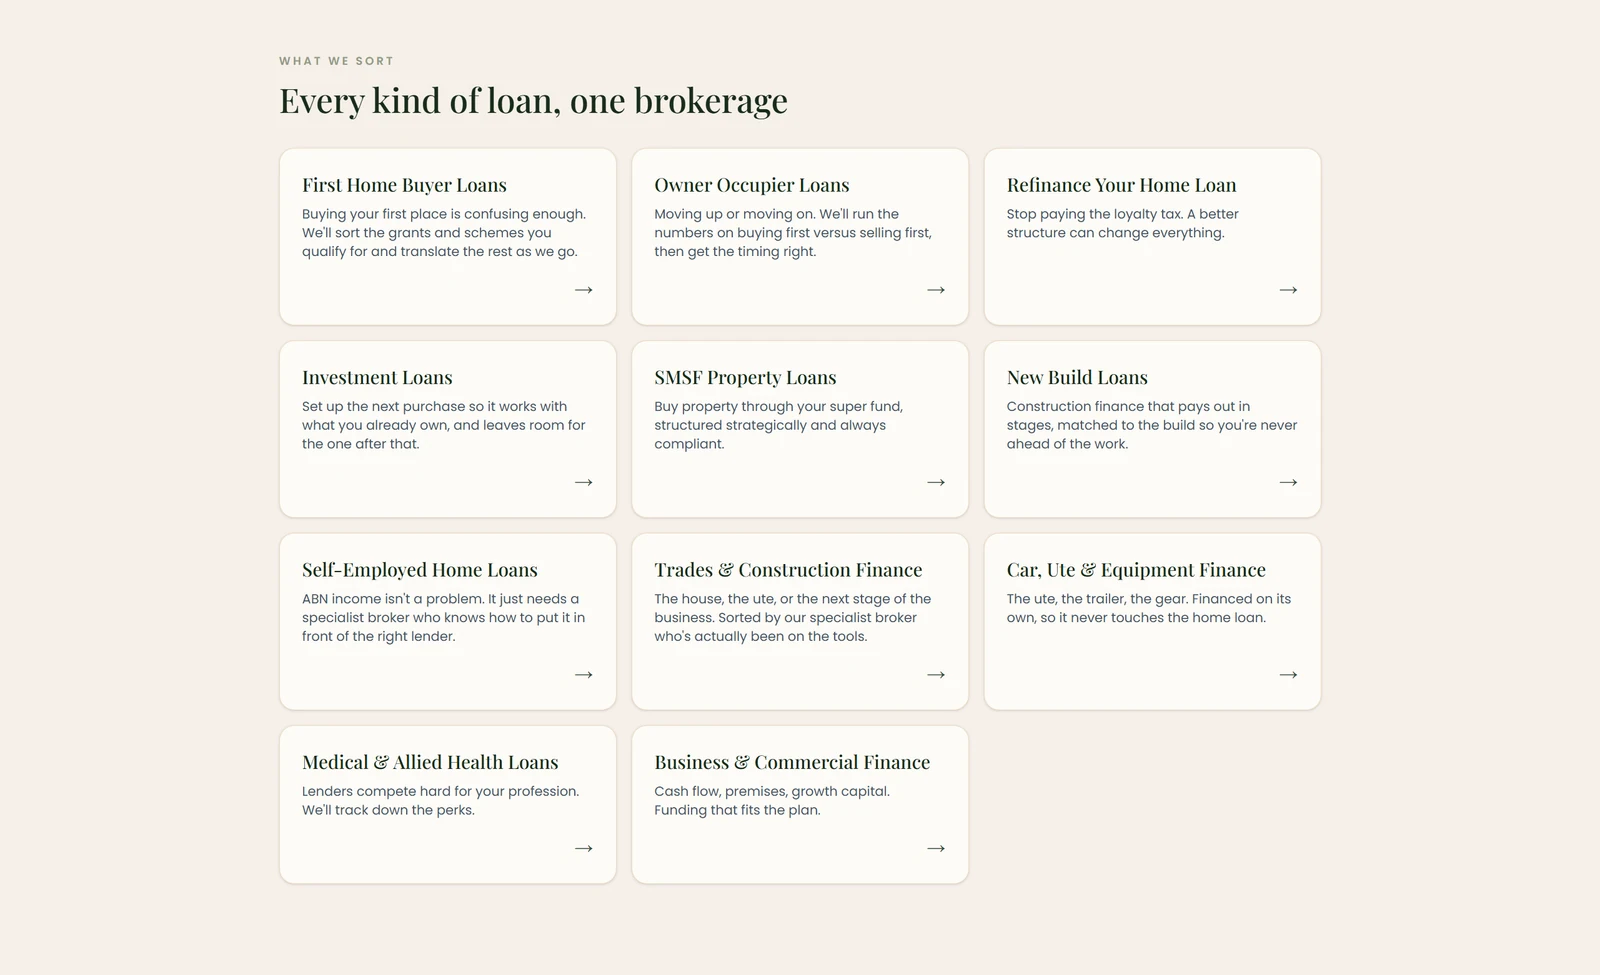Viewport: 1600px width, 975px height.
Task: Click the 'WHAT WE SORT' label
Action: [336, 61]
